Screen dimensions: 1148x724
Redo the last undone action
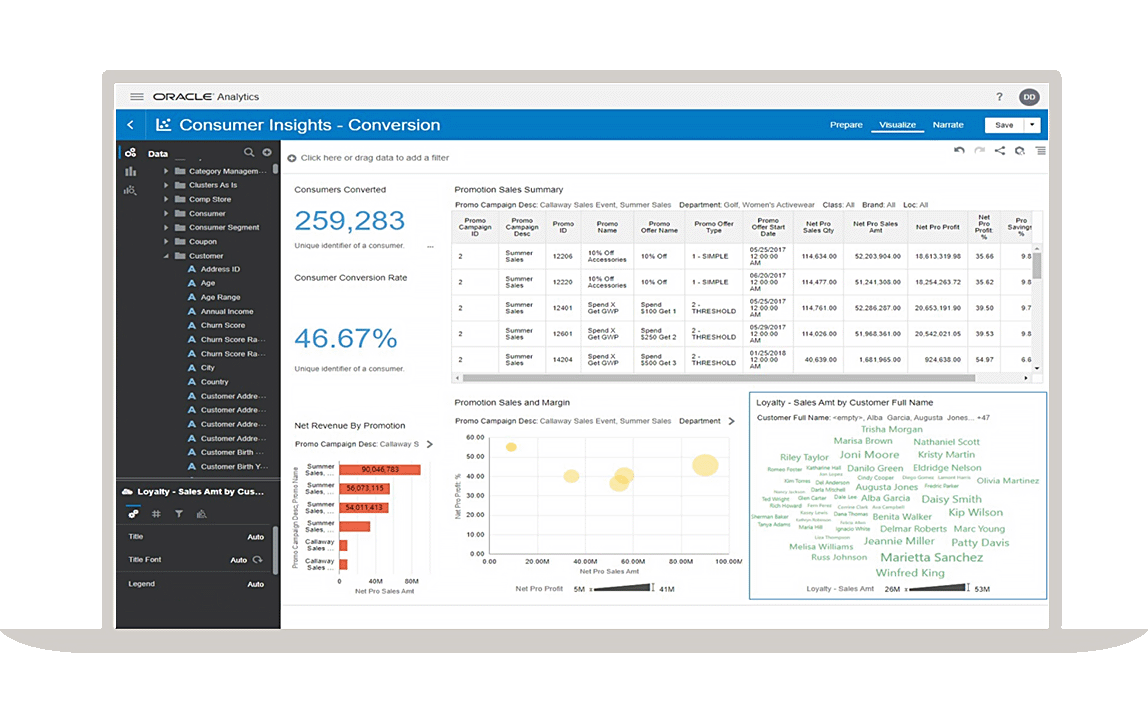pyautogui.click(x=980, y=151)
